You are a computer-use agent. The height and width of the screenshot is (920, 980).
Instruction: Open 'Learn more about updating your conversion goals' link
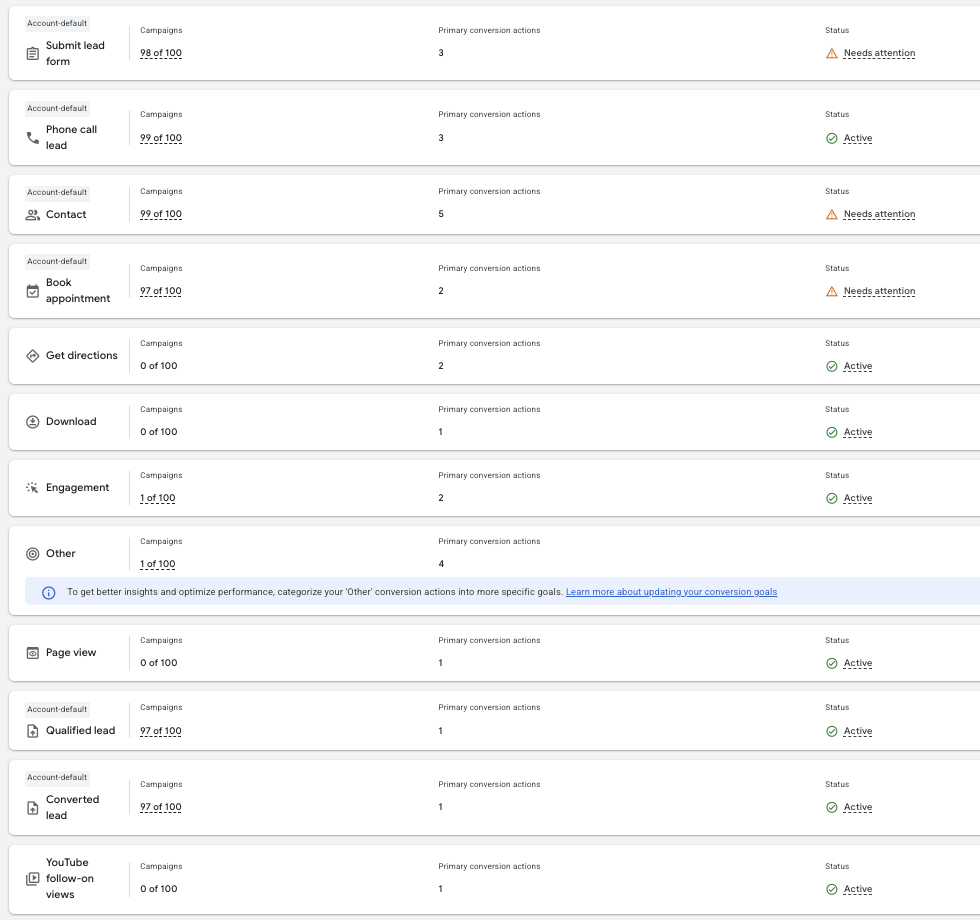(x=671, y=592)
